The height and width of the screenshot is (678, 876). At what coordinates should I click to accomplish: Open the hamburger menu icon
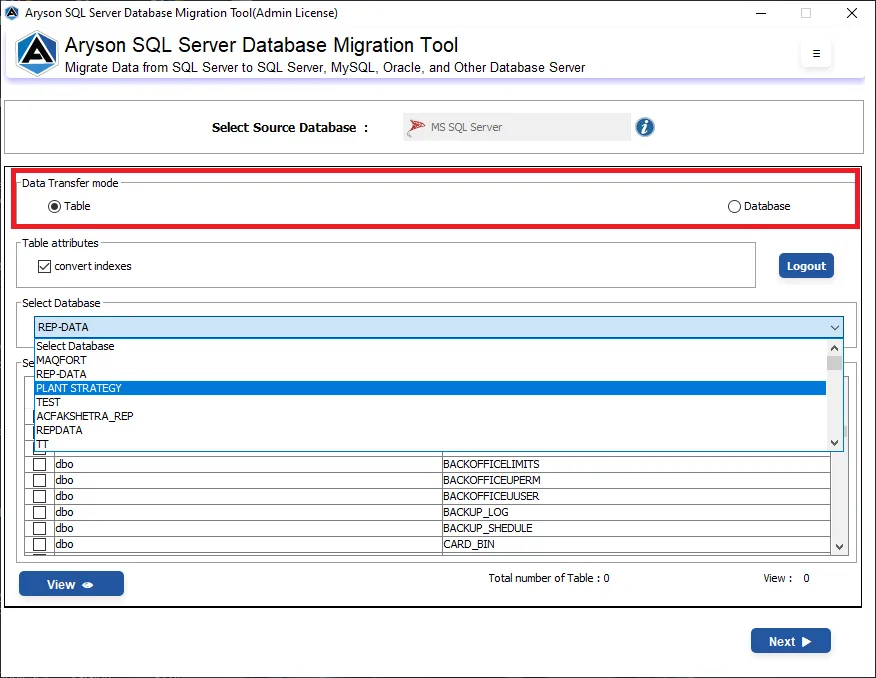816,54
